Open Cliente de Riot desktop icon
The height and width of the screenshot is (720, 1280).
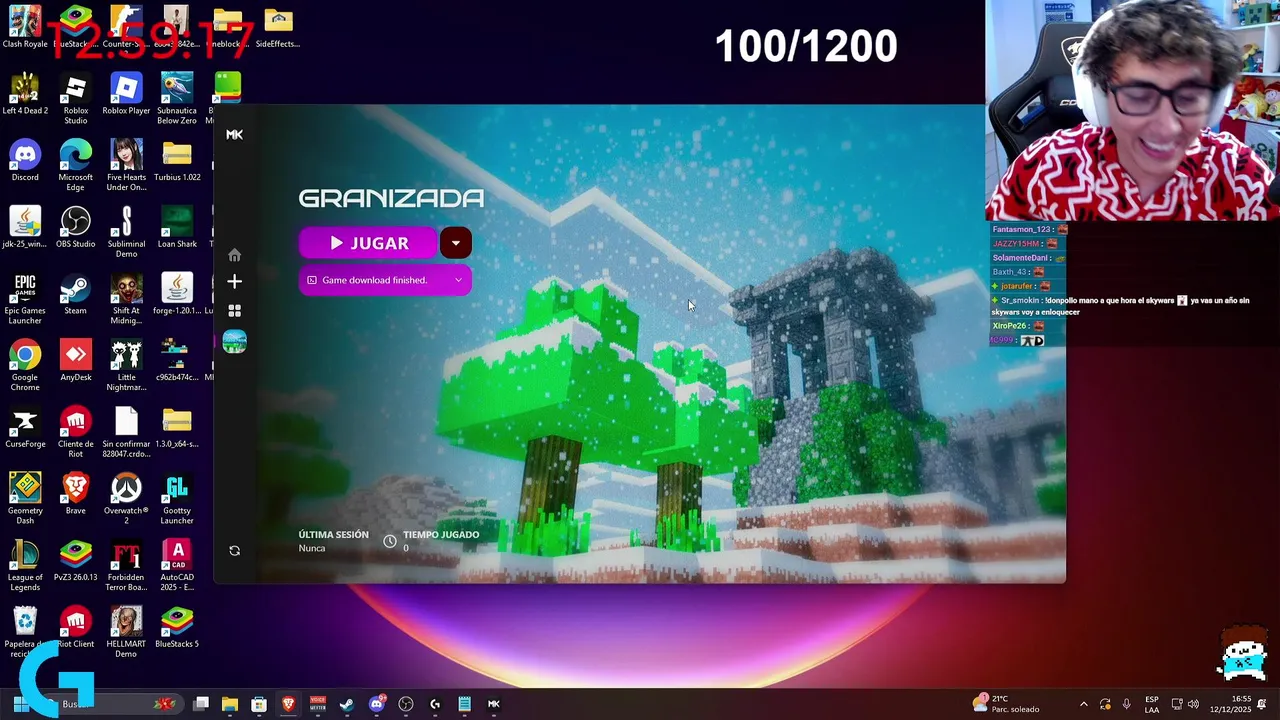(75, 433)
